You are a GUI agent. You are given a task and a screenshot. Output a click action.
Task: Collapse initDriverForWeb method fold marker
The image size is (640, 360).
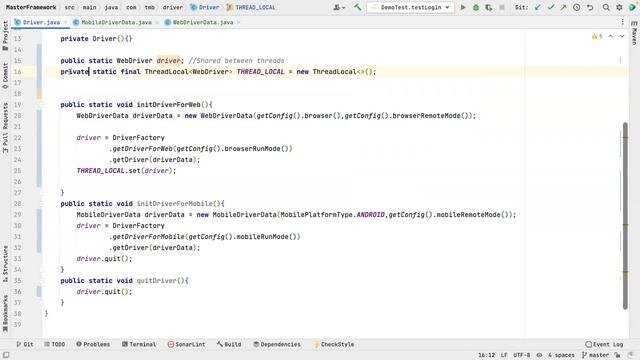pyautogui.click(x=41, y=105)
